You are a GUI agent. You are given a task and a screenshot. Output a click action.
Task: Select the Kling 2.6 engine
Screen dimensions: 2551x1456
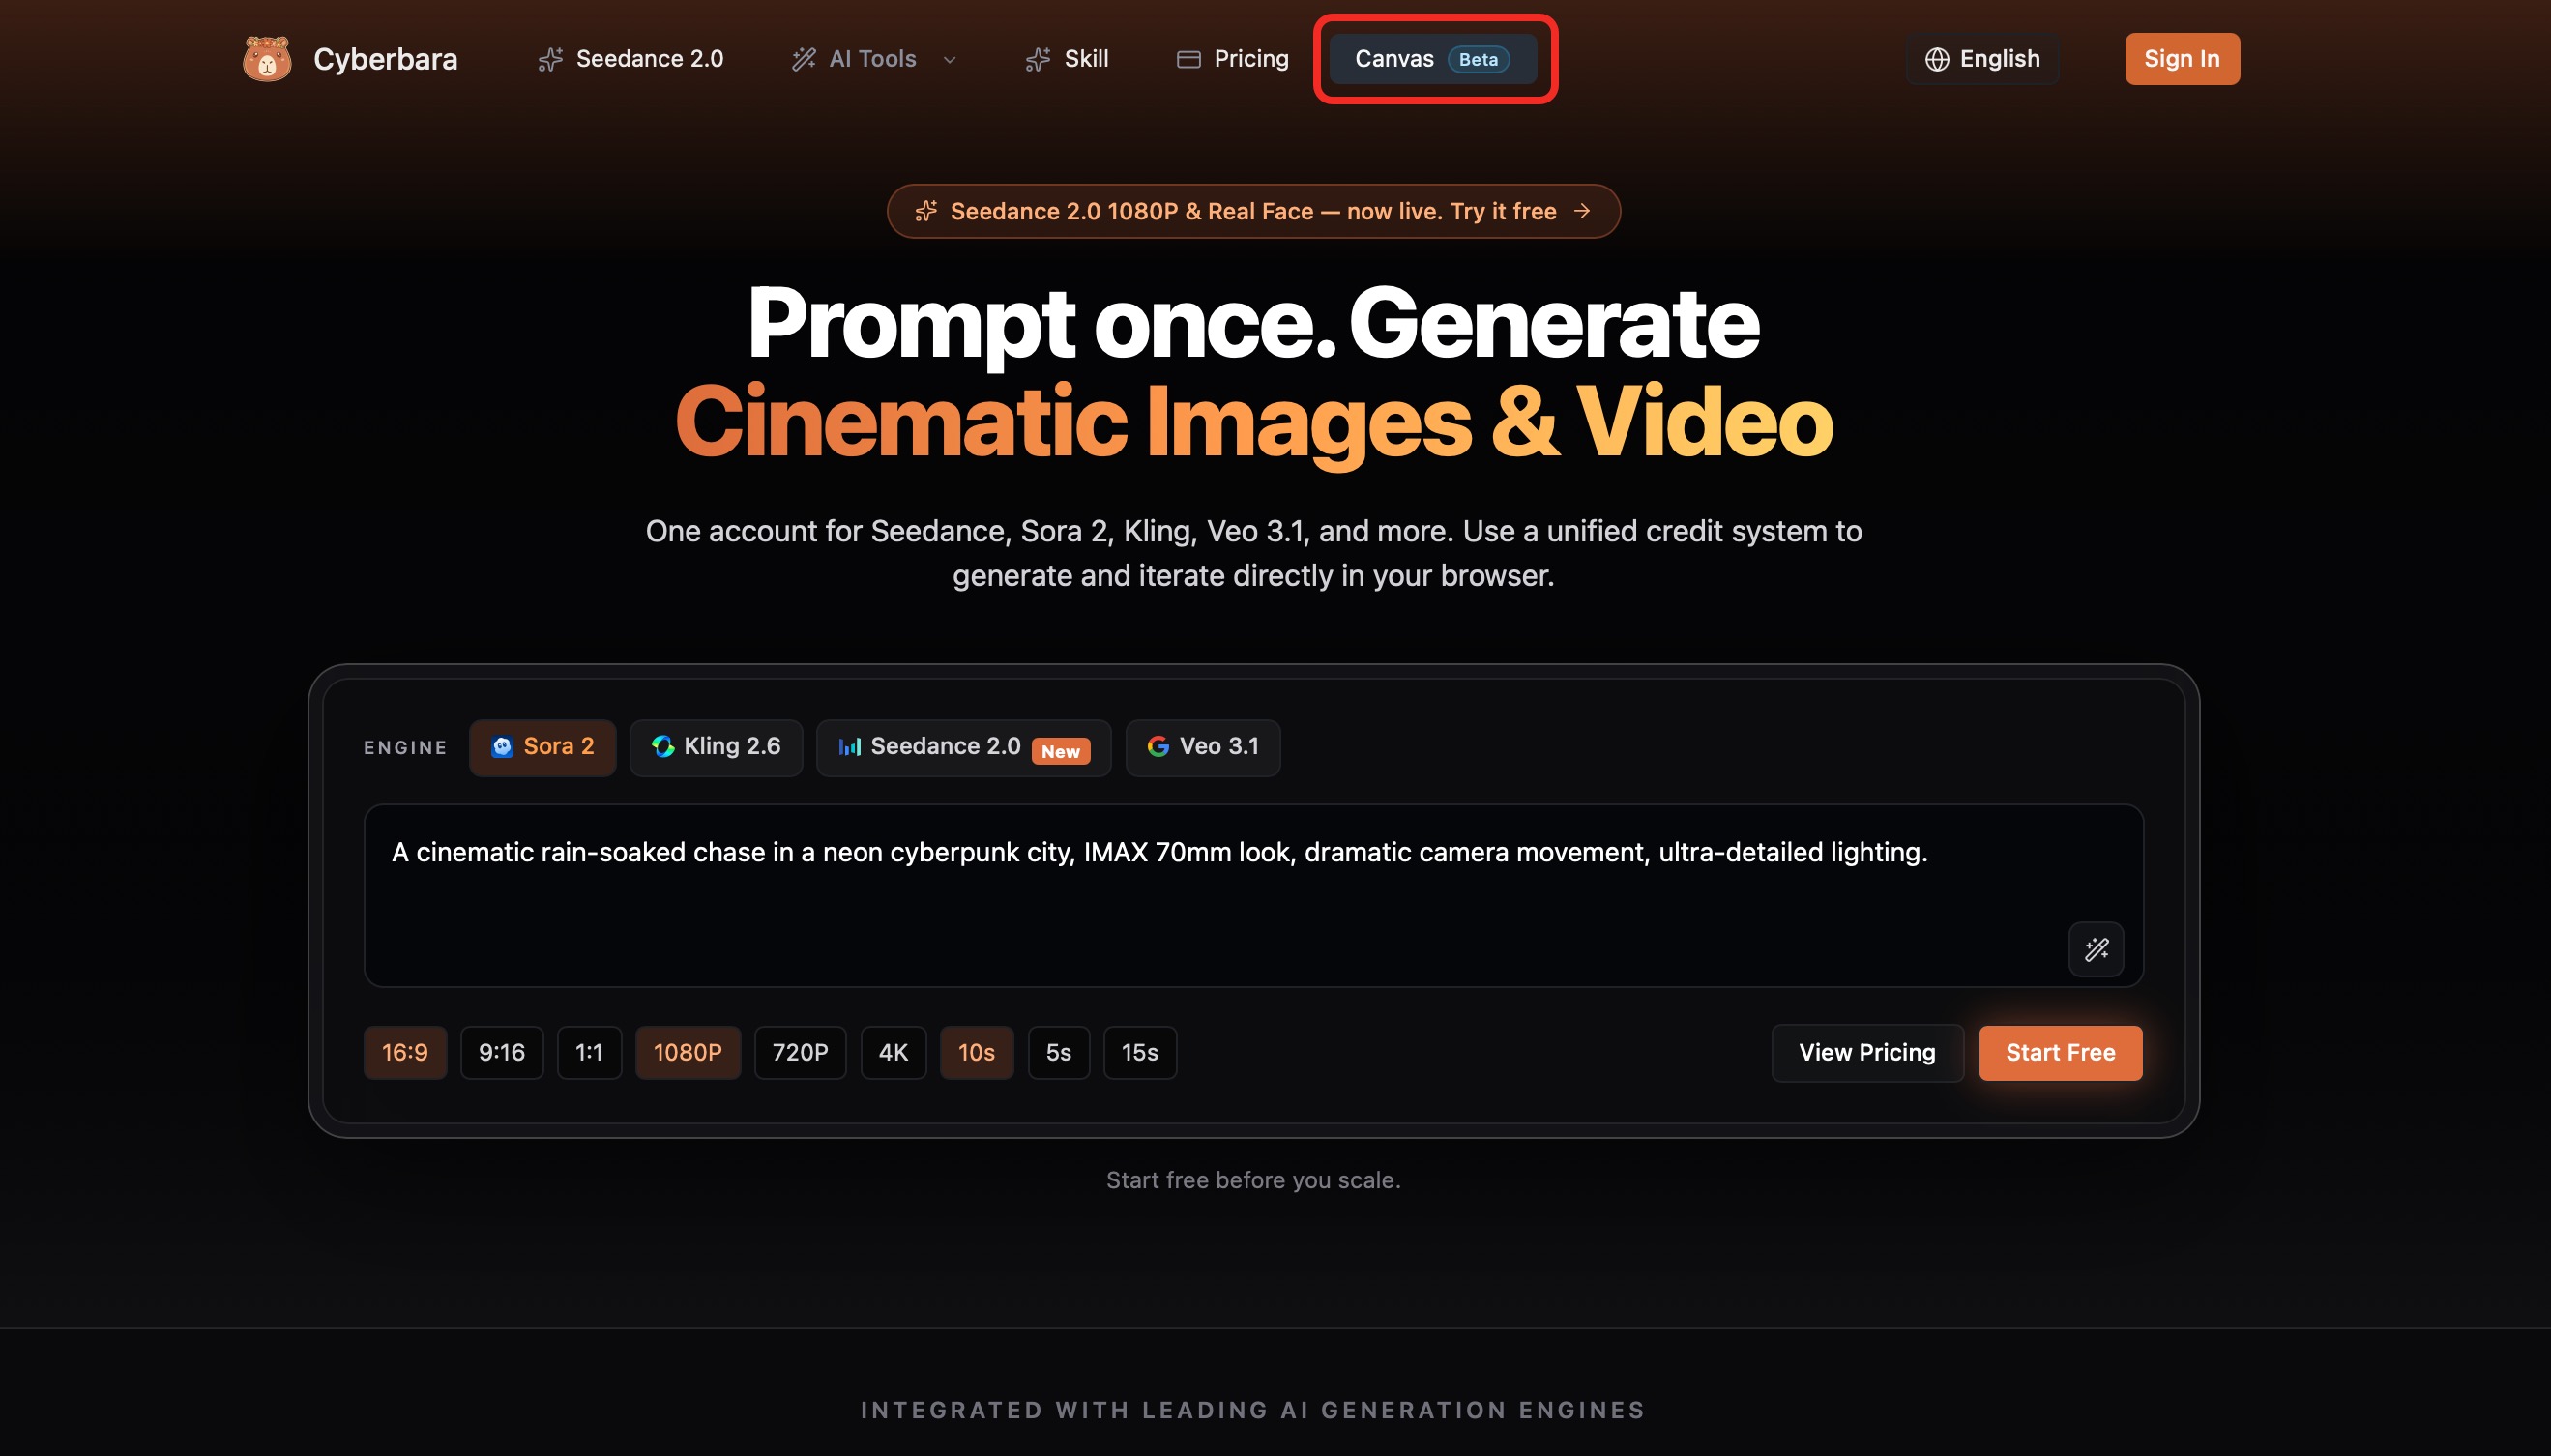(x=716, y=747)
